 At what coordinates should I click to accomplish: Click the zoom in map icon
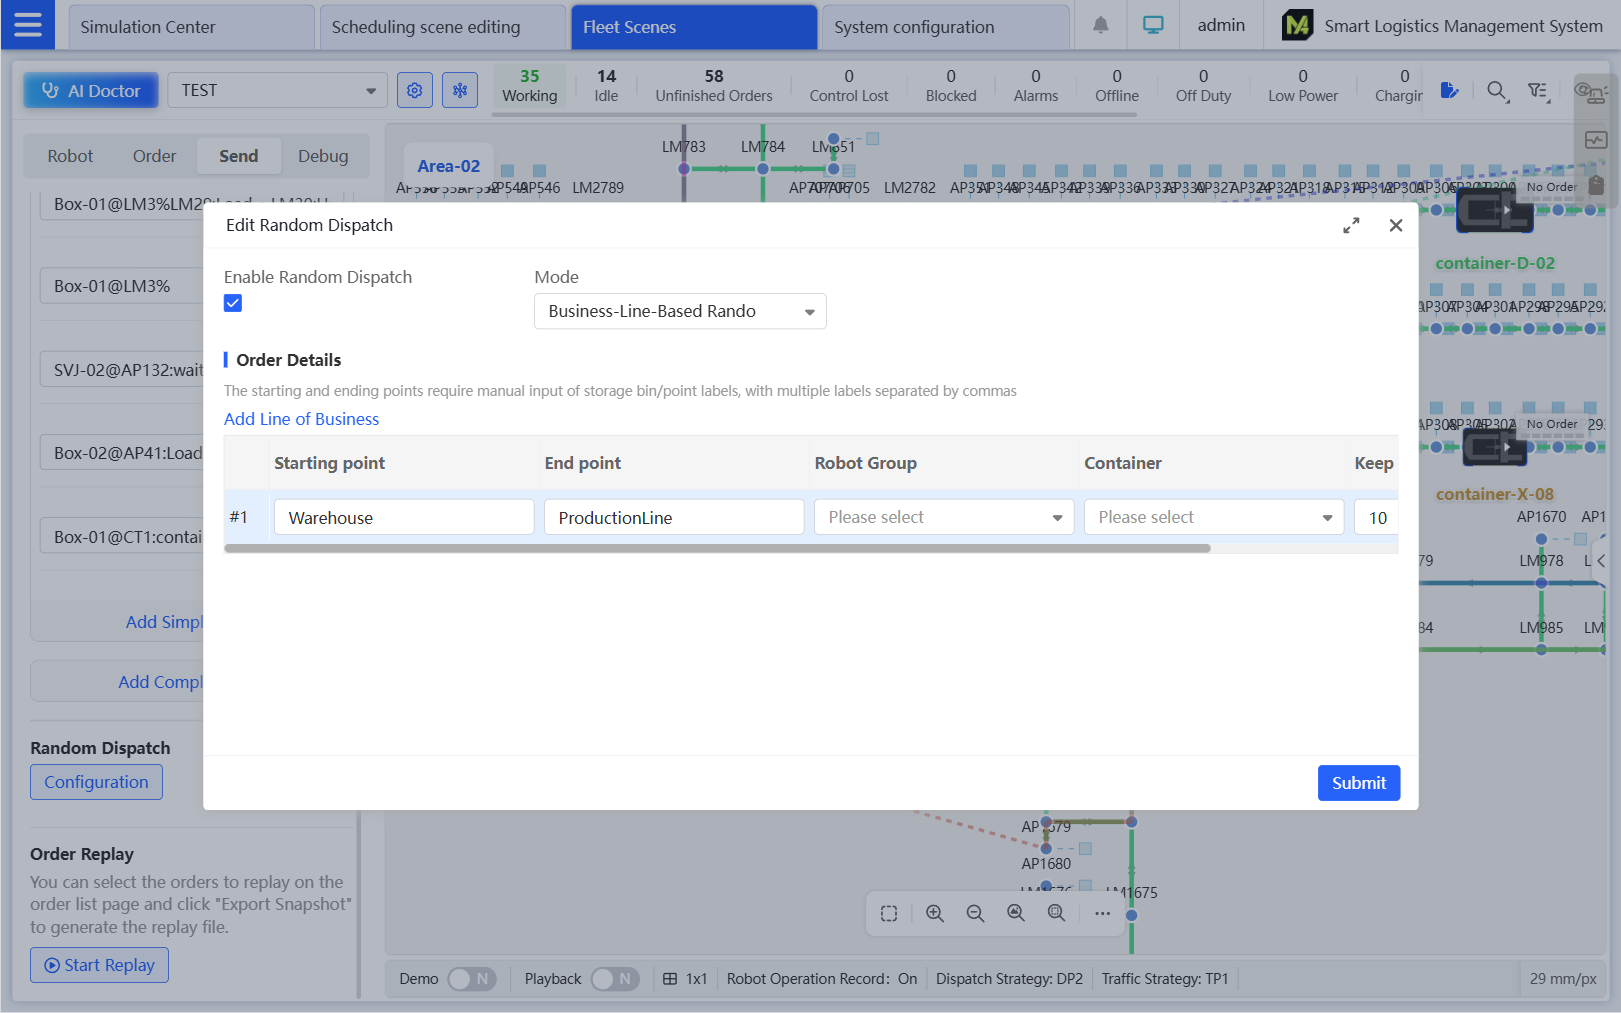click(934, 914)
